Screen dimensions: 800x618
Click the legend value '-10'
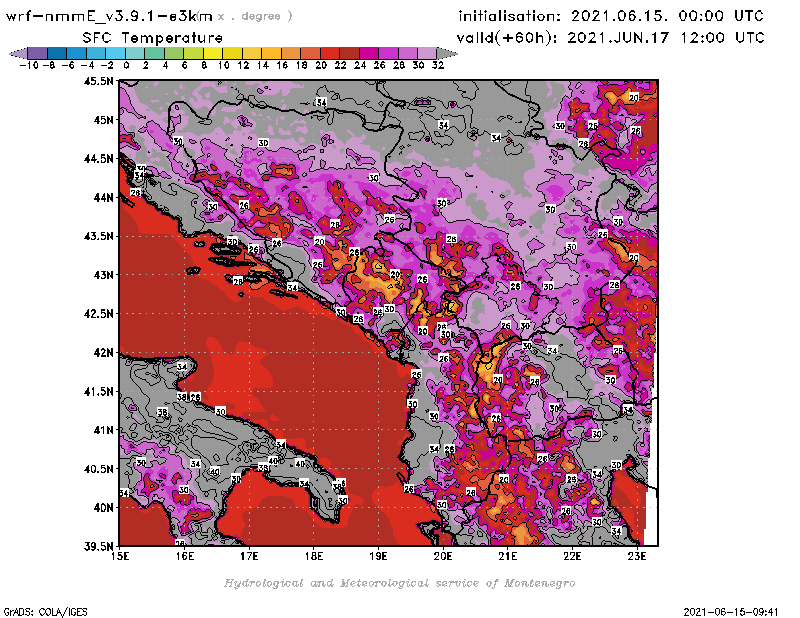tap(29, 66)
